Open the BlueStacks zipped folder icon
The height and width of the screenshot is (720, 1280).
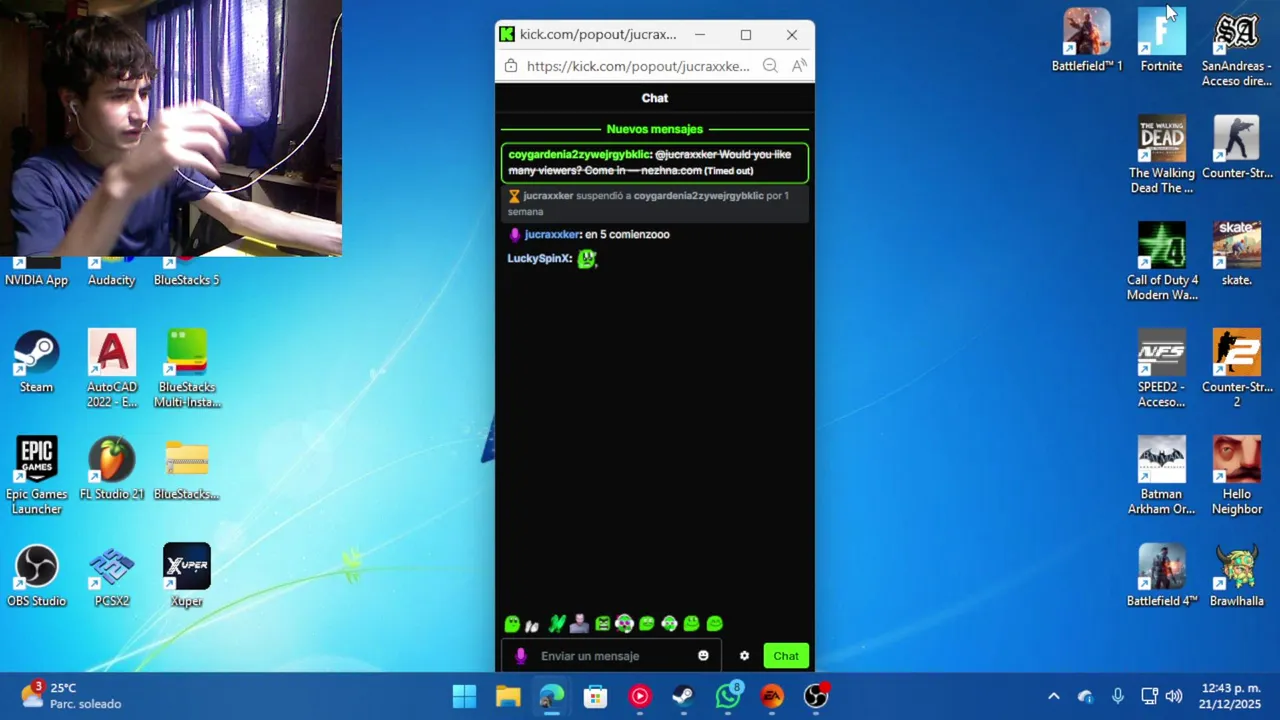(x=187, y=469)
